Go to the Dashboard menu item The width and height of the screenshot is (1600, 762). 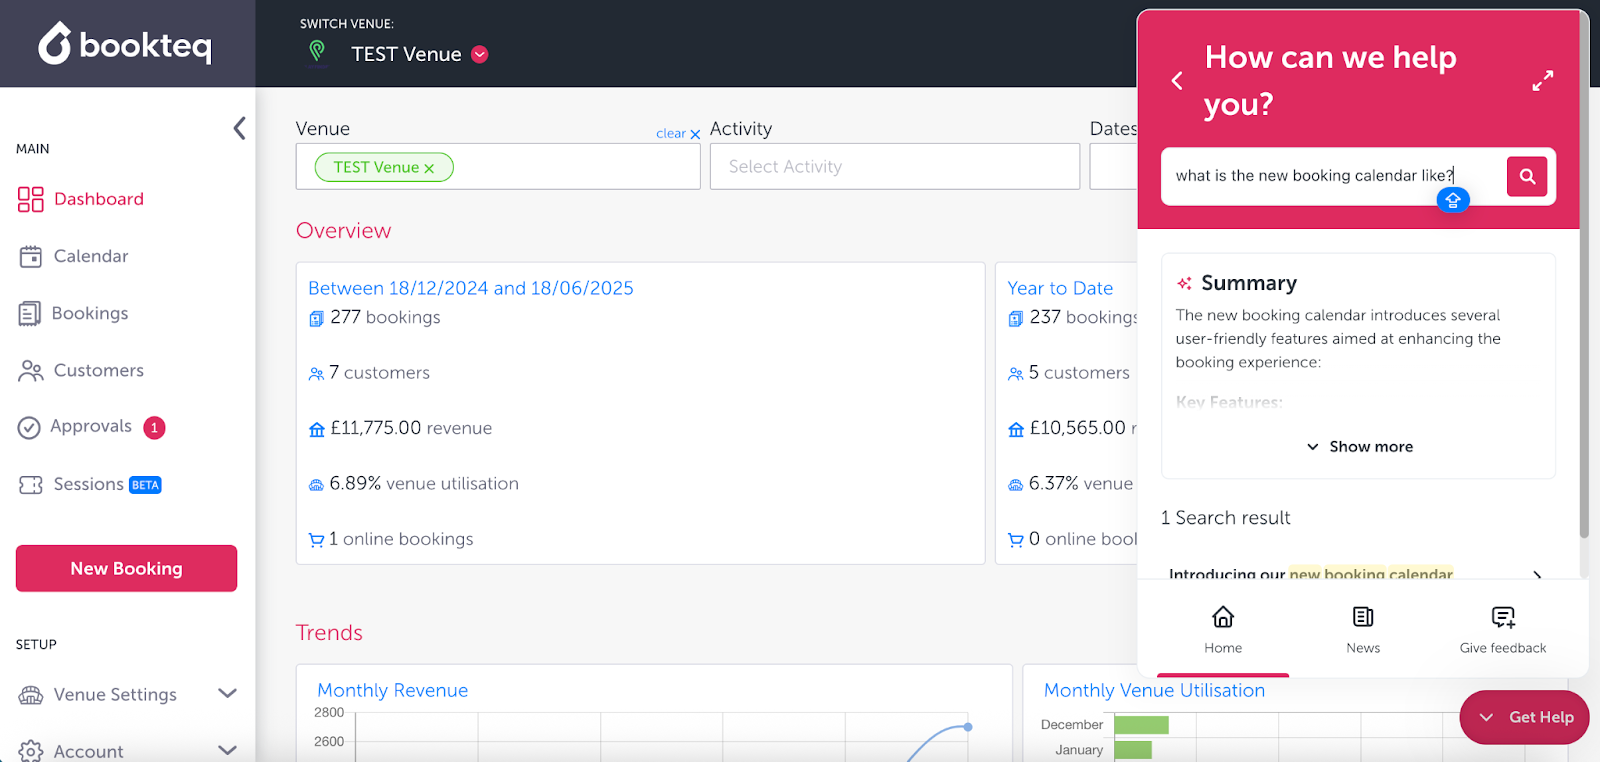99,199
